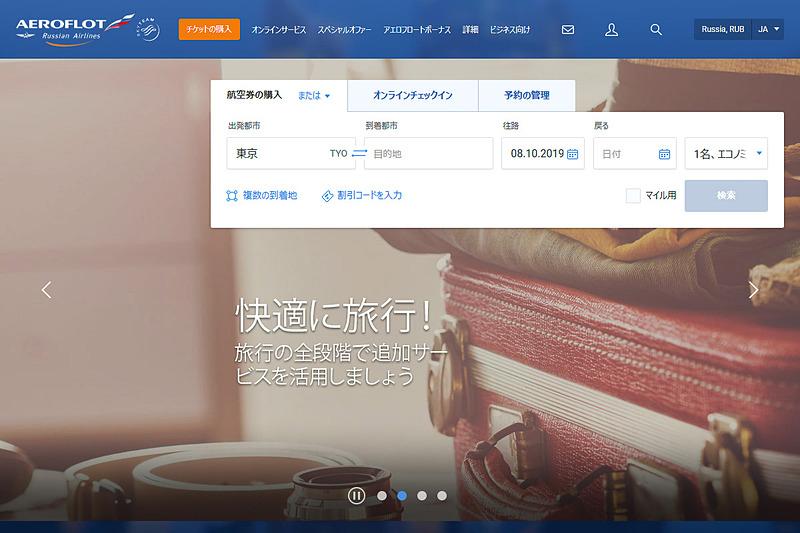Open calendar for 戻る return date
Viewport: 800px width, 533px height.
tap(664, 154)
